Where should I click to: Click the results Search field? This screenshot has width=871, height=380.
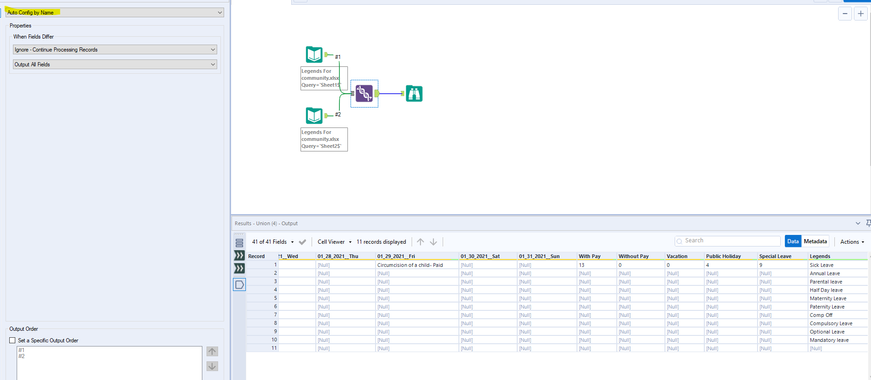pos(727,241)
